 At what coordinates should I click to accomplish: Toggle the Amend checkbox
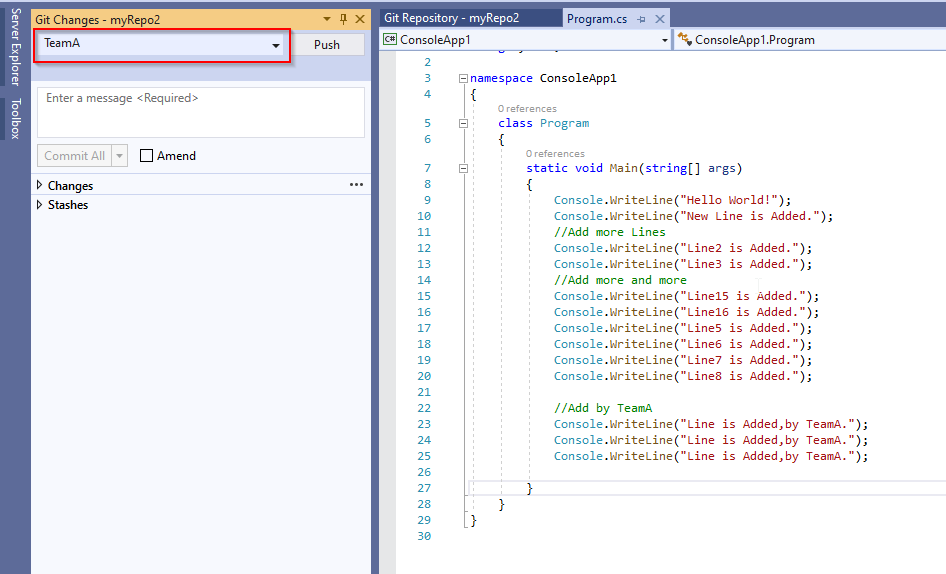[146, 156]
